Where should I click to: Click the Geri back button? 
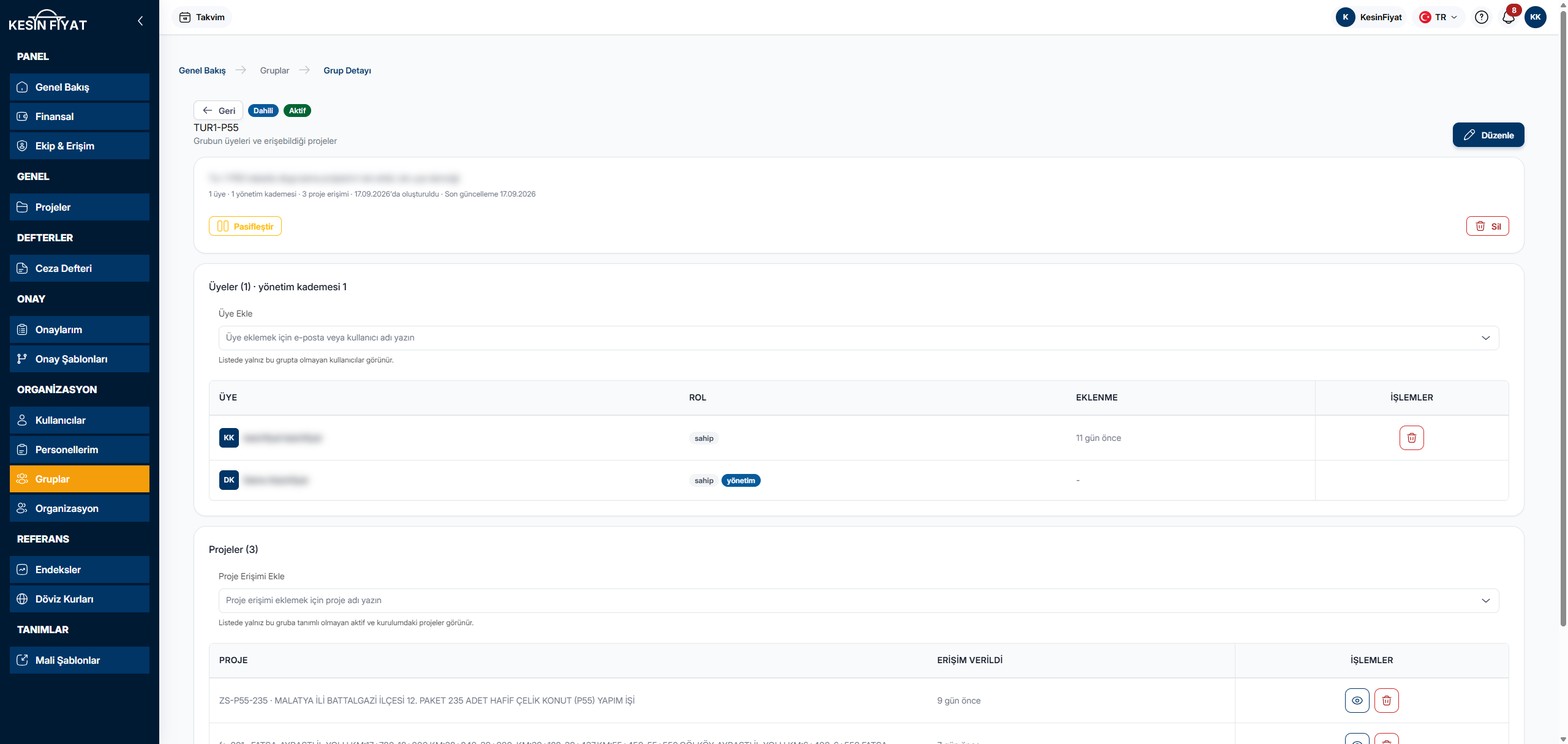coord(218,111)
